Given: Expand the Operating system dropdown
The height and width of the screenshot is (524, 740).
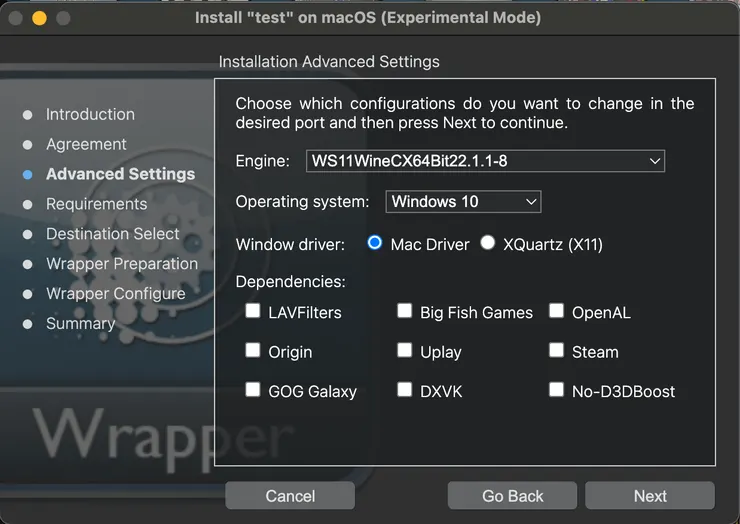Looking at the screenshot, I should 463,202.
